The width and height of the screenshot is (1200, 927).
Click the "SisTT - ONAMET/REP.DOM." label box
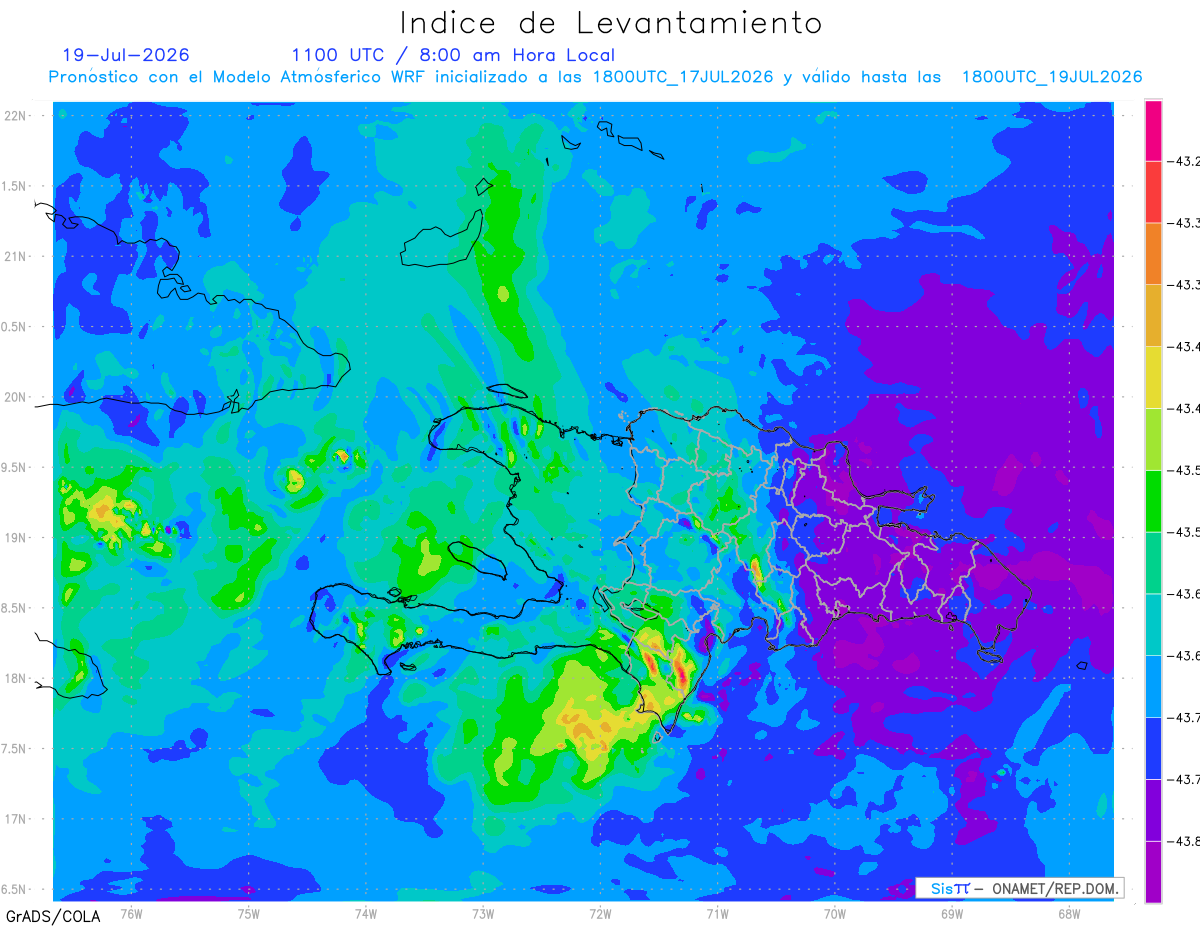(1019, 888)
